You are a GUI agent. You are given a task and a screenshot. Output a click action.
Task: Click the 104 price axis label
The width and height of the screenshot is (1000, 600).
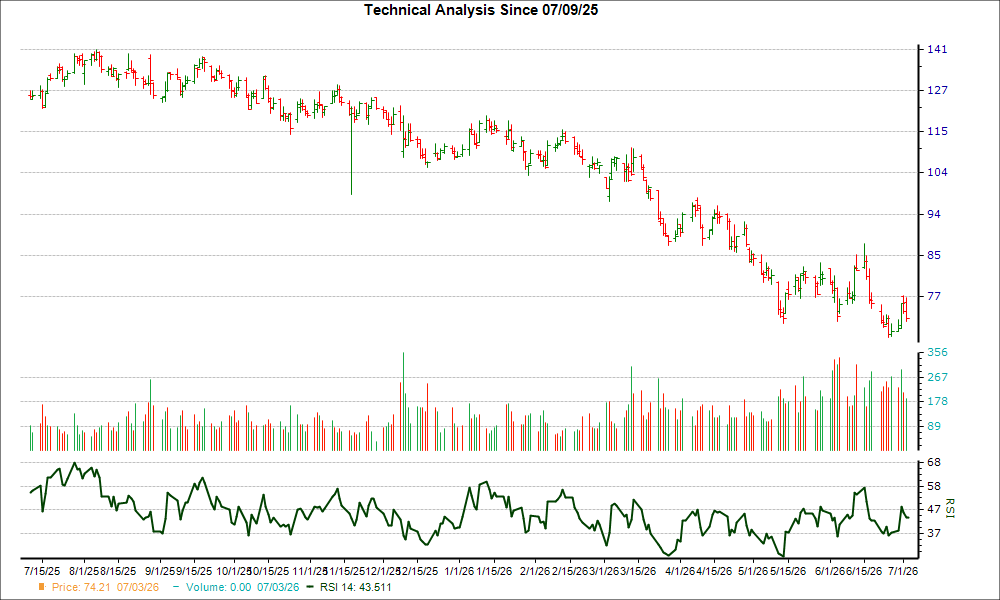point(937,172)
